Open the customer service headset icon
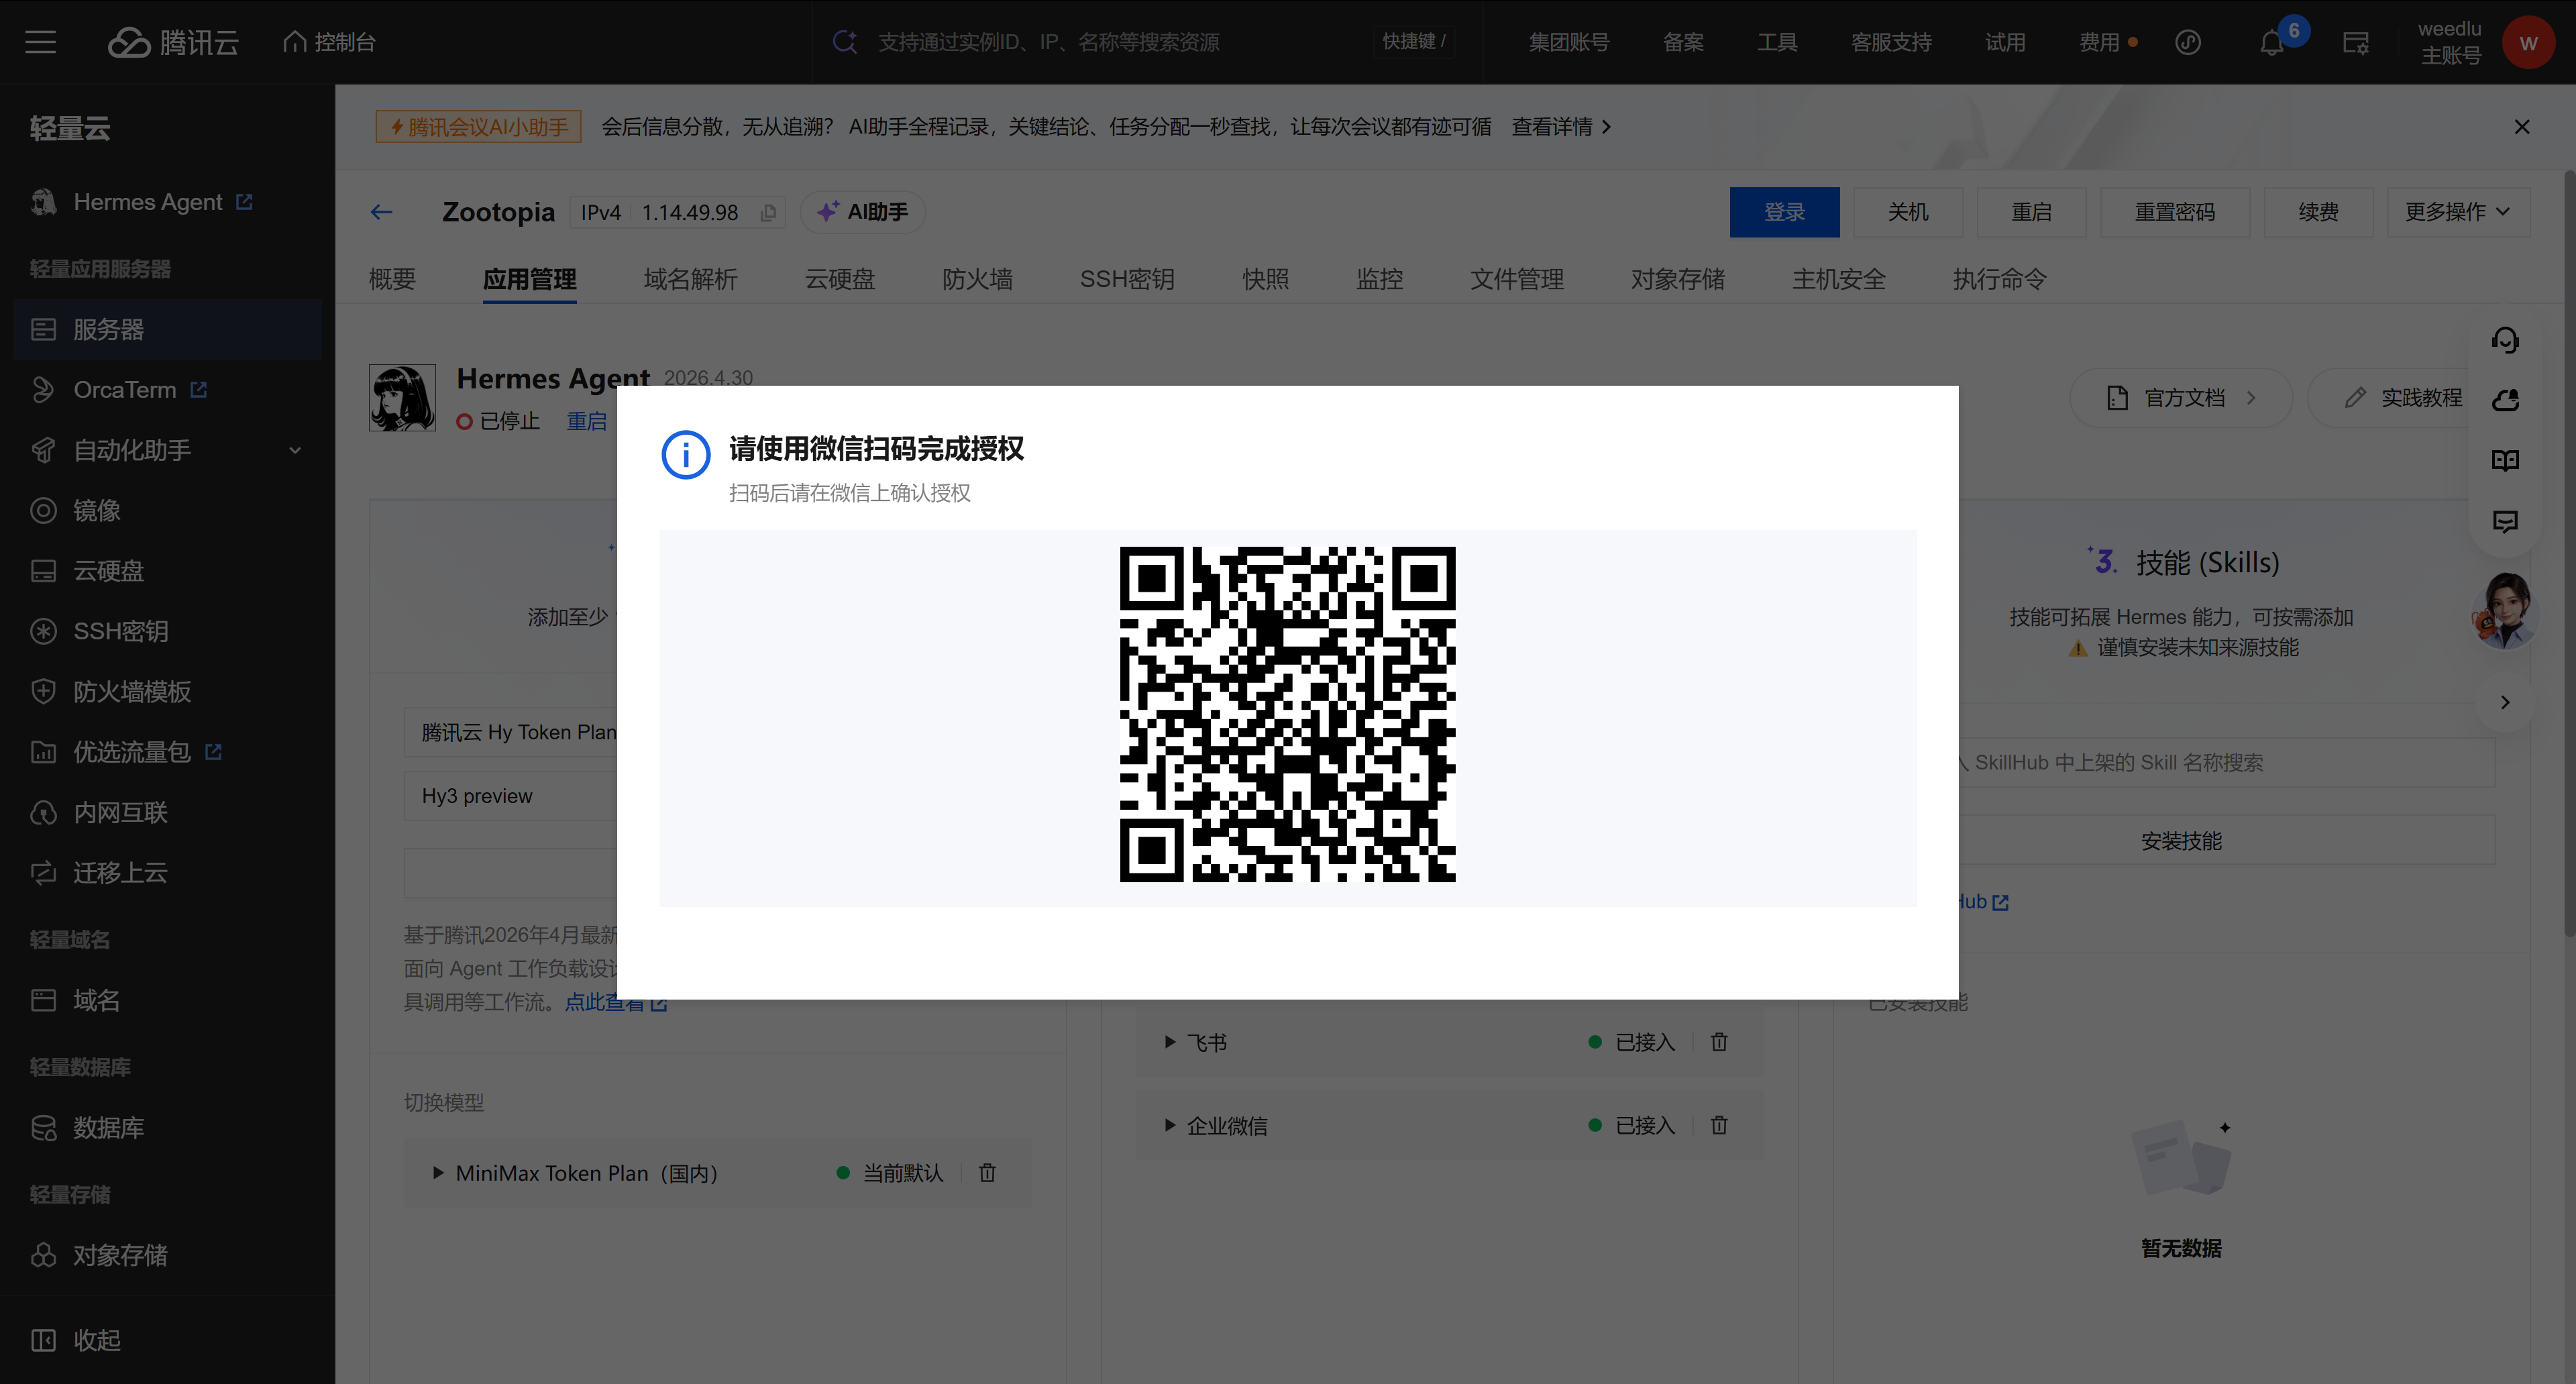The image size is (2576, 1384). click(2504, 340)
